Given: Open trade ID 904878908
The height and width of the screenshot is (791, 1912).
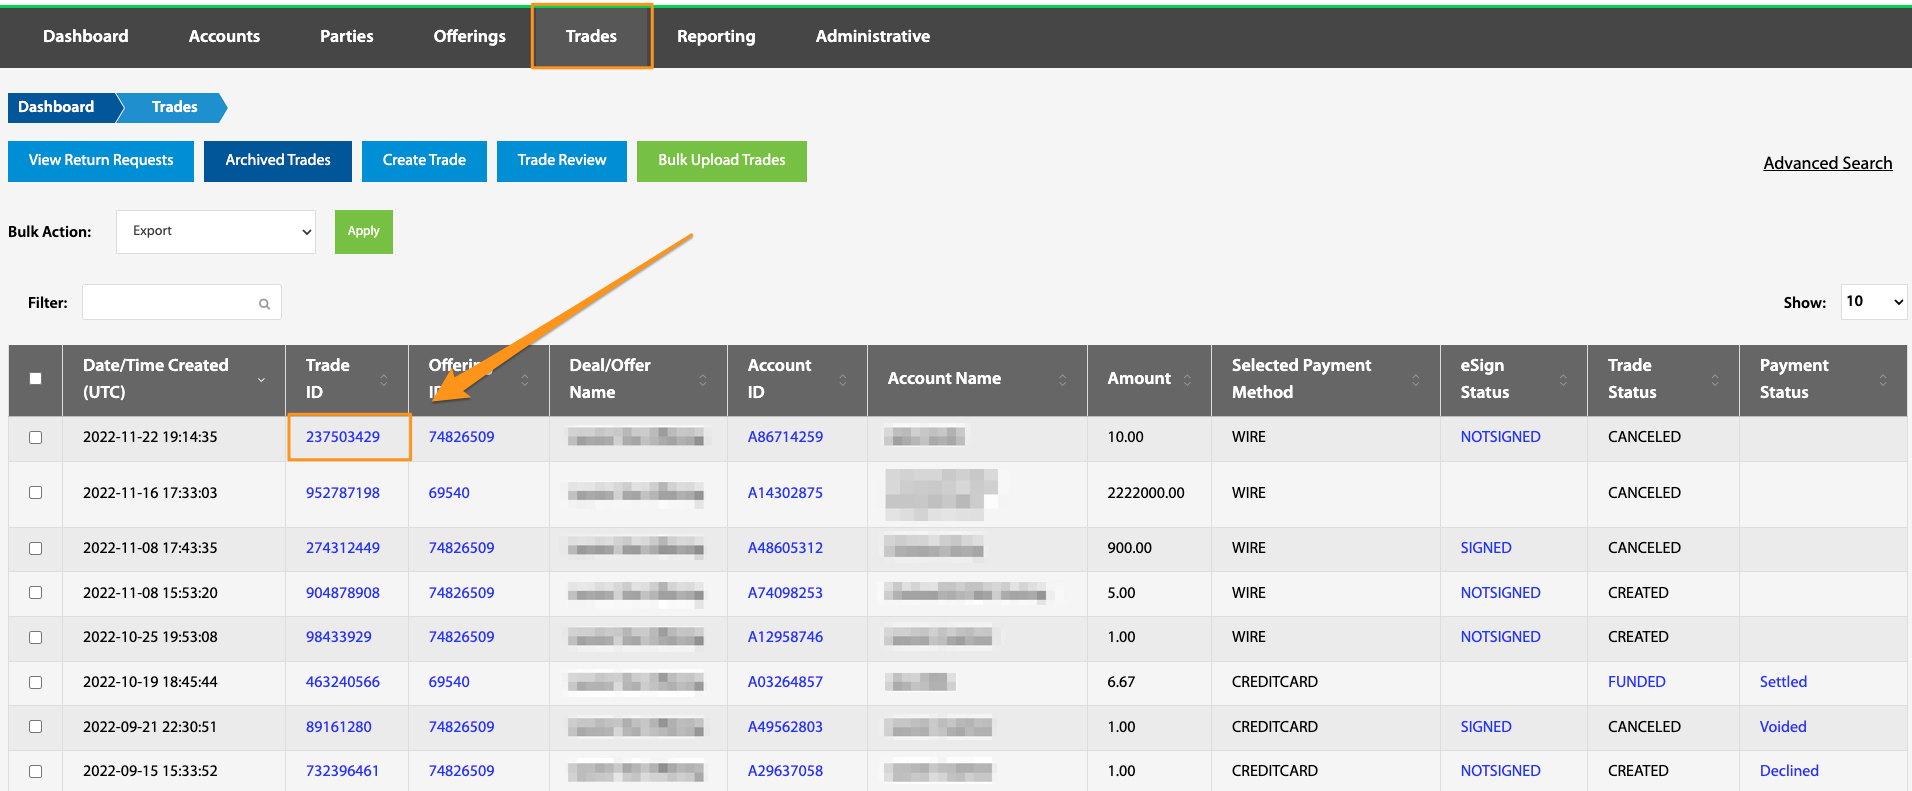Looking at the screenshot, I should pyautogui.click(x=343, y=593).
